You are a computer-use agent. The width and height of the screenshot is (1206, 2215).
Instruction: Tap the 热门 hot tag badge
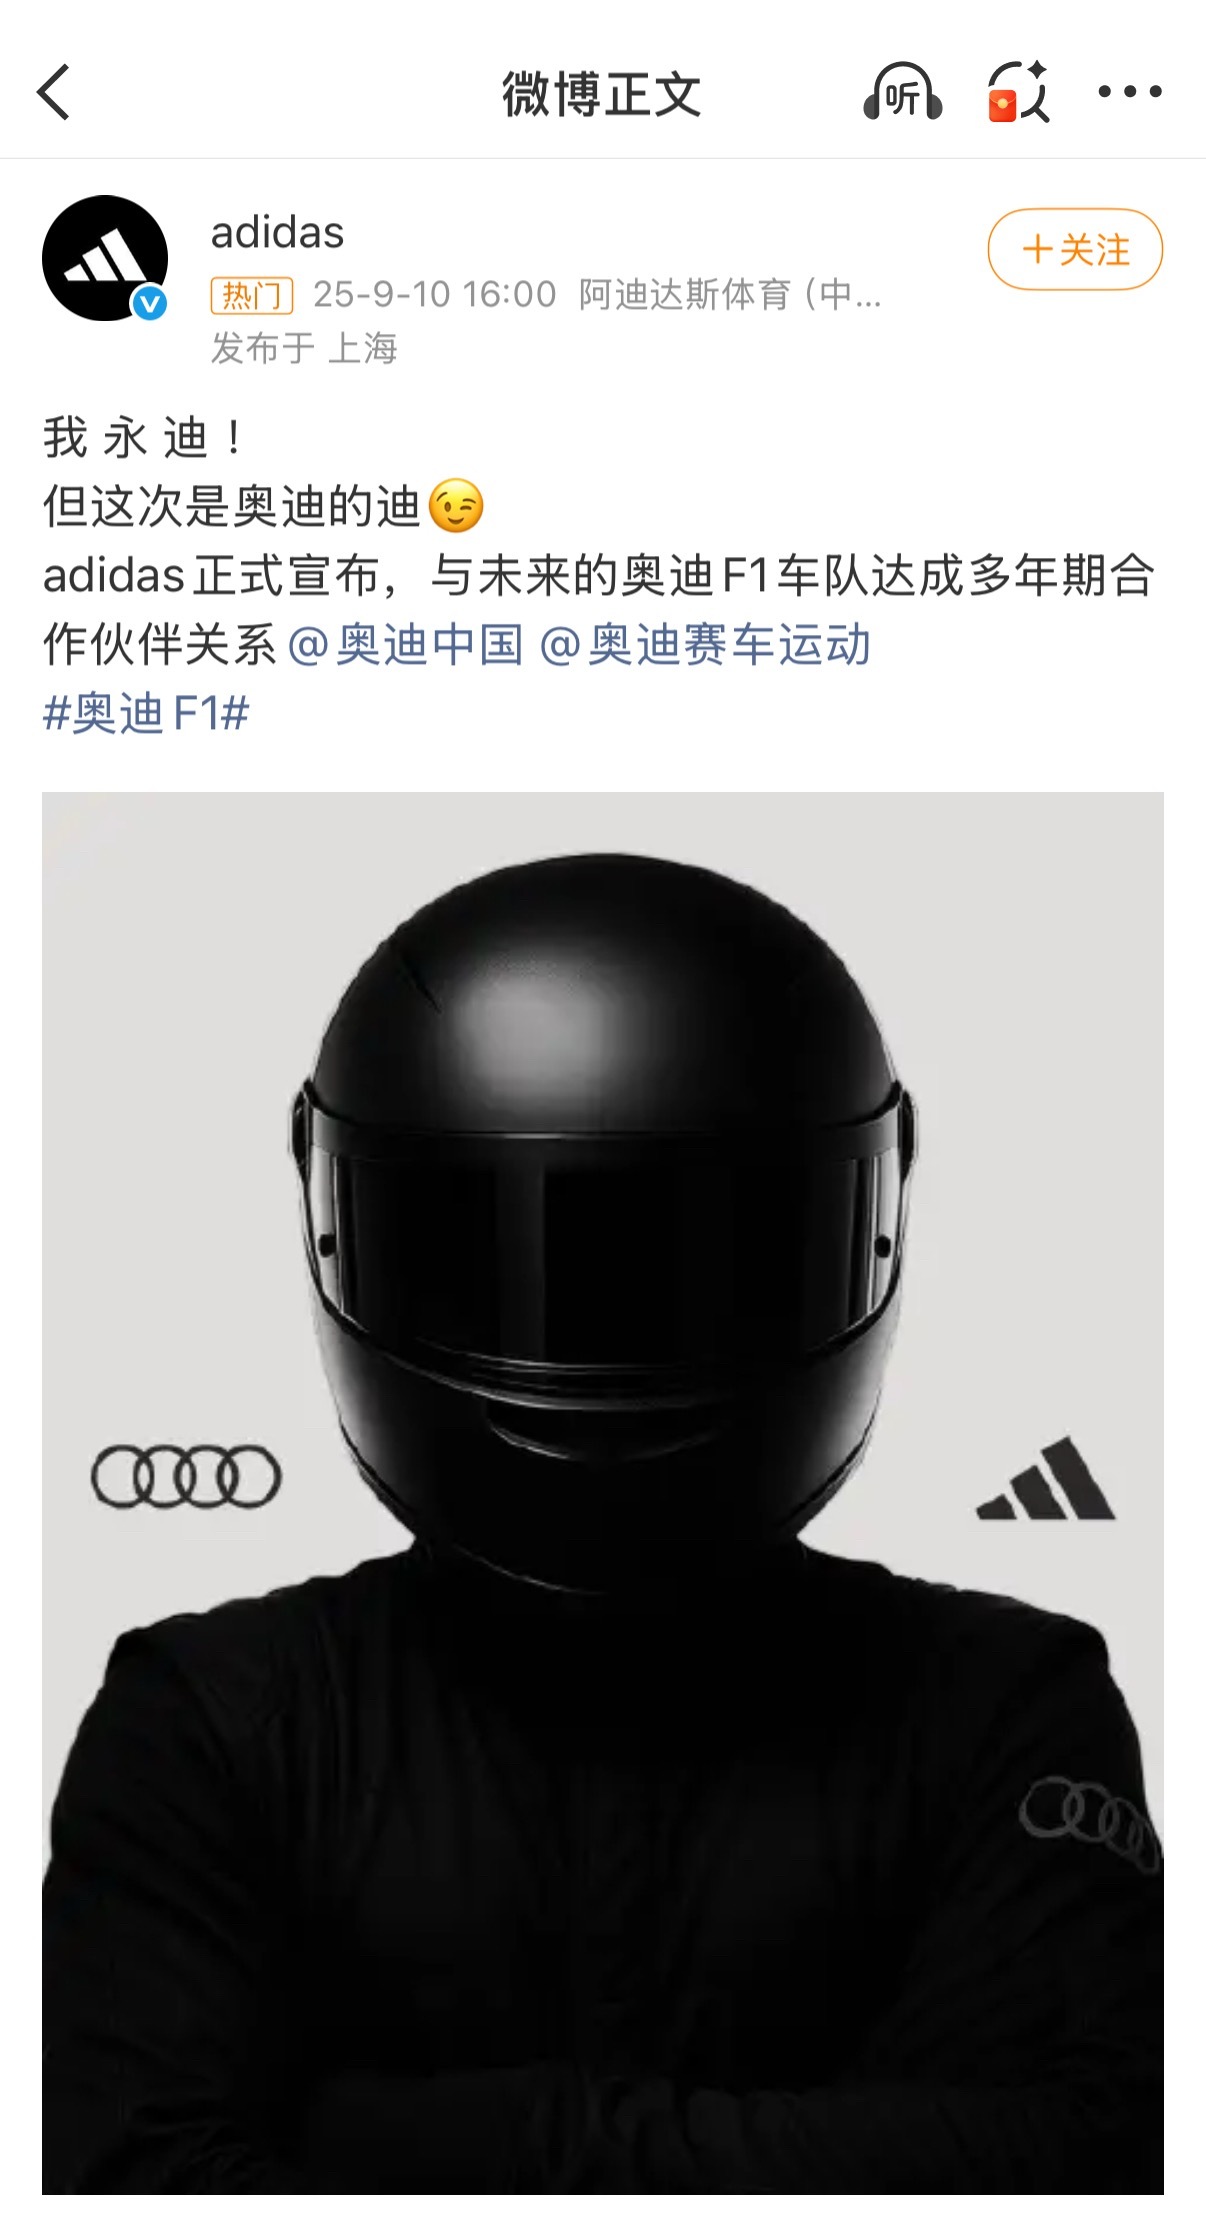coord(251,295)
